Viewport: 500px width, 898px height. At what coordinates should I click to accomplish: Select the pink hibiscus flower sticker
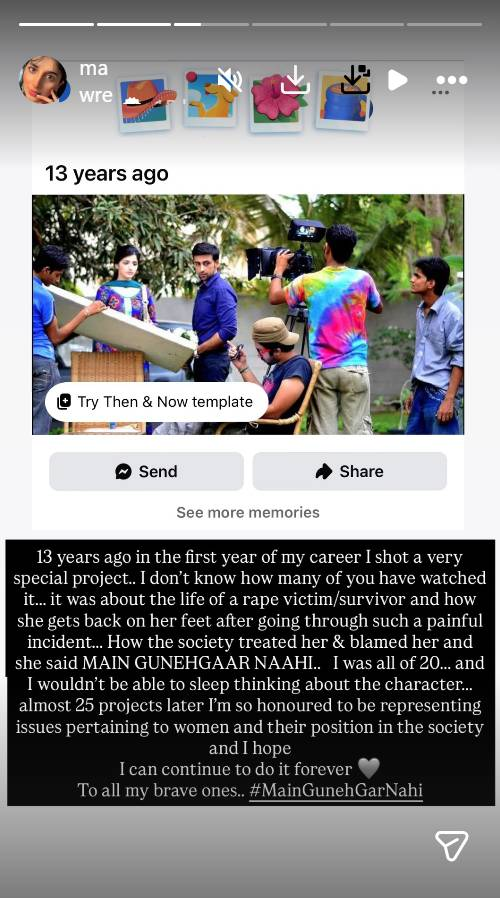277,103
